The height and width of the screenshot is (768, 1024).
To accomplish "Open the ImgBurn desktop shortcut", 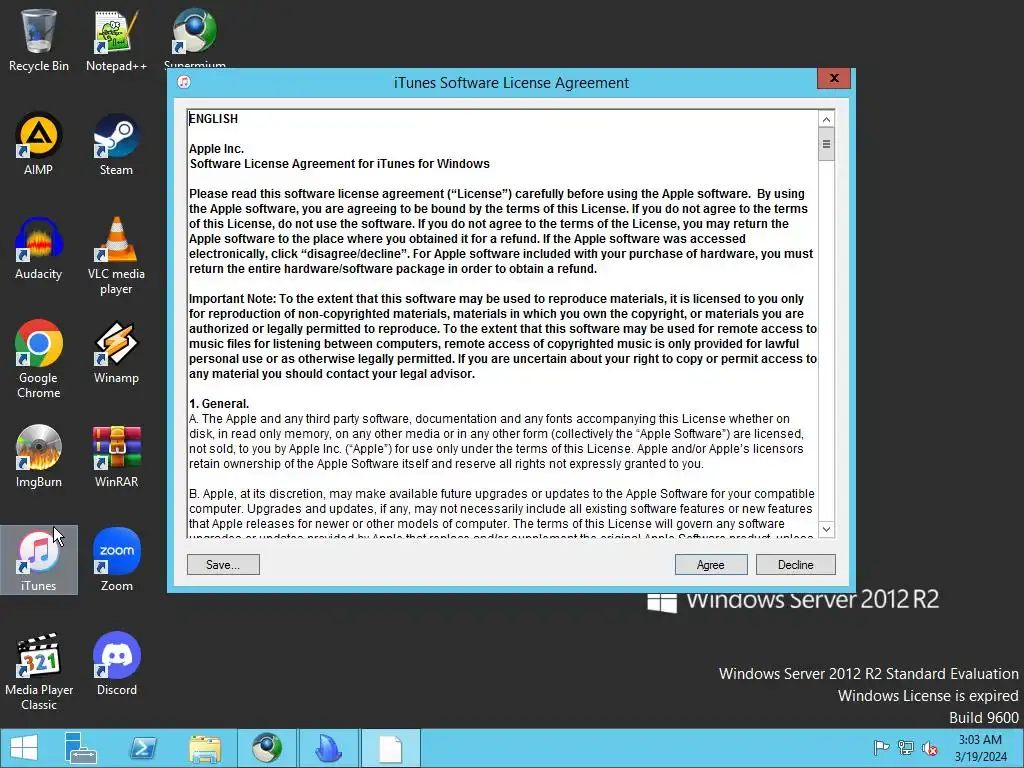I will click(39, 456).
